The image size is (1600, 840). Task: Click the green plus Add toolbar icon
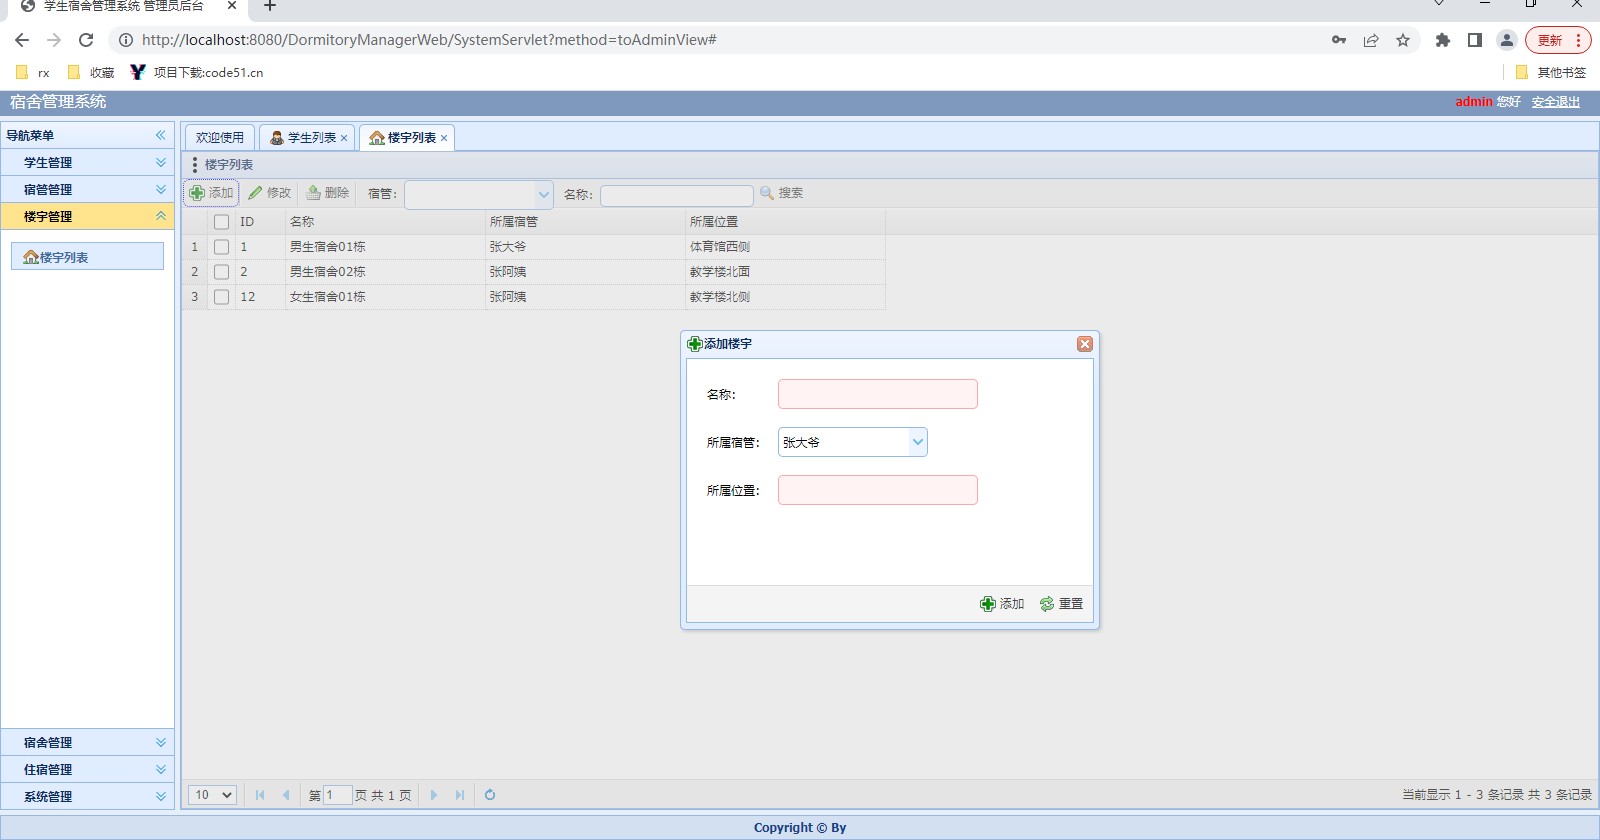(x=198, y=193)
